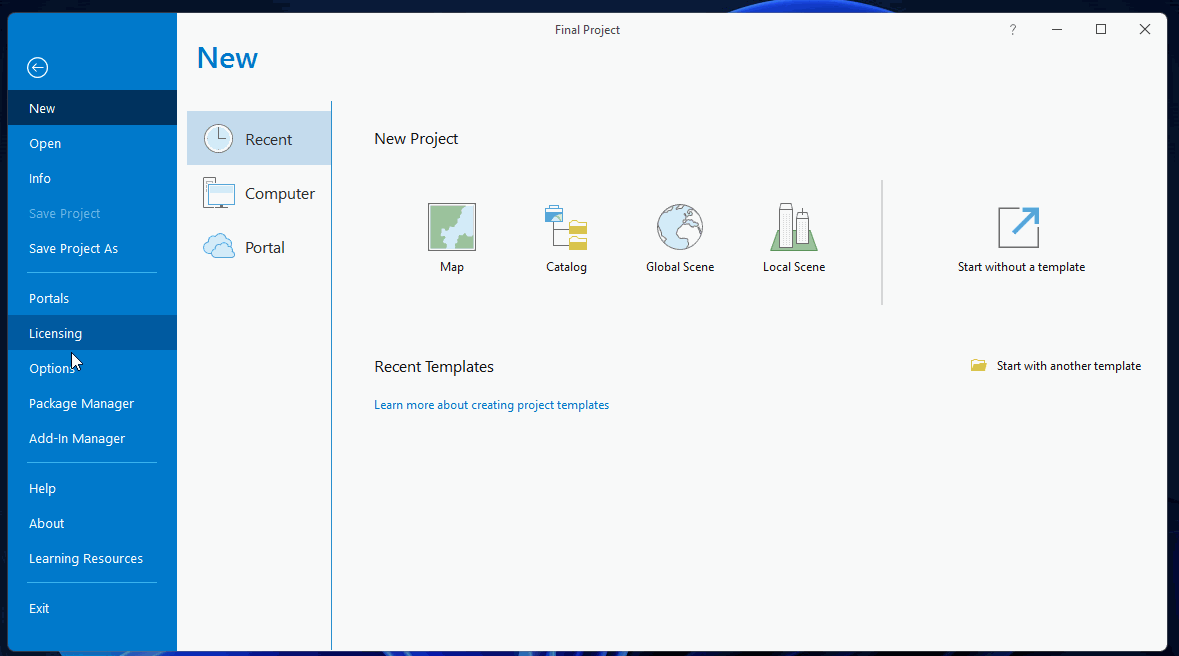Viewport: 1179px width, 656px height.
Task: Select Save Project As in sidebar
Action: (73, 248)
